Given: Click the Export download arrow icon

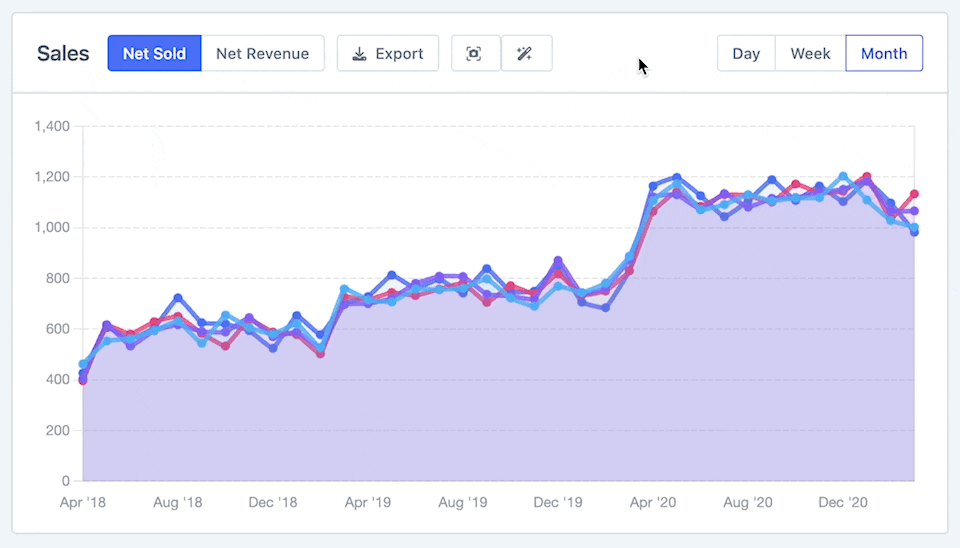Looking at the screenshot, I should (x=359, y=54).
